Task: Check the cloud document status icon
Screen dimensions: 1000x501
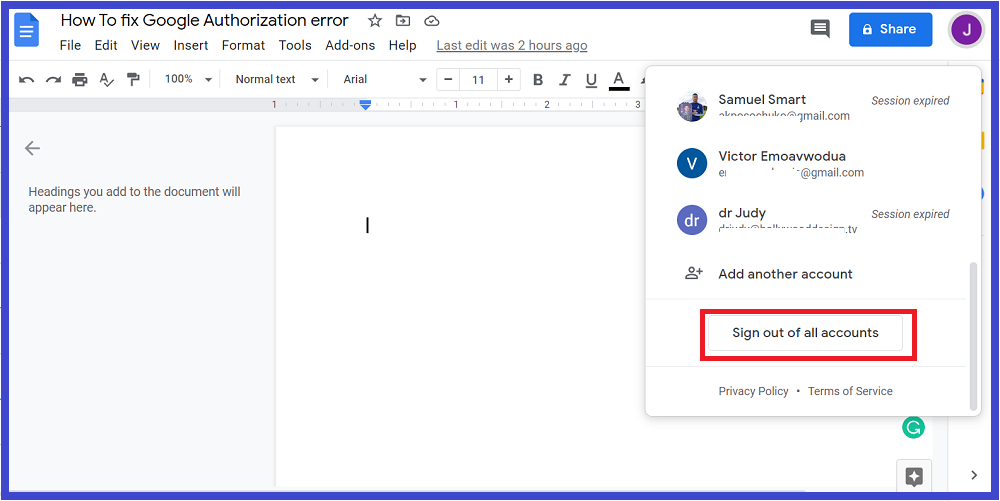Action: click(x=432, y=21)
